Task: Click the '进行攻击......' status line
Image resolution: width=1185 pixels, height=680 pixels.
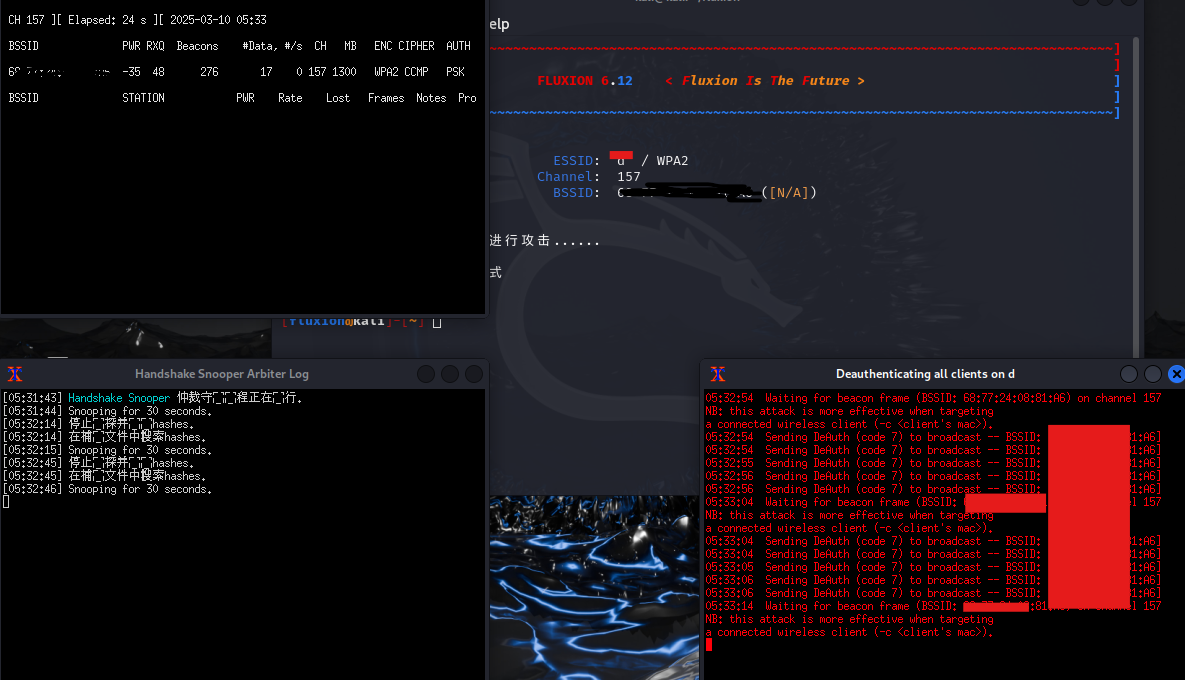Action: tap(544, 240)
